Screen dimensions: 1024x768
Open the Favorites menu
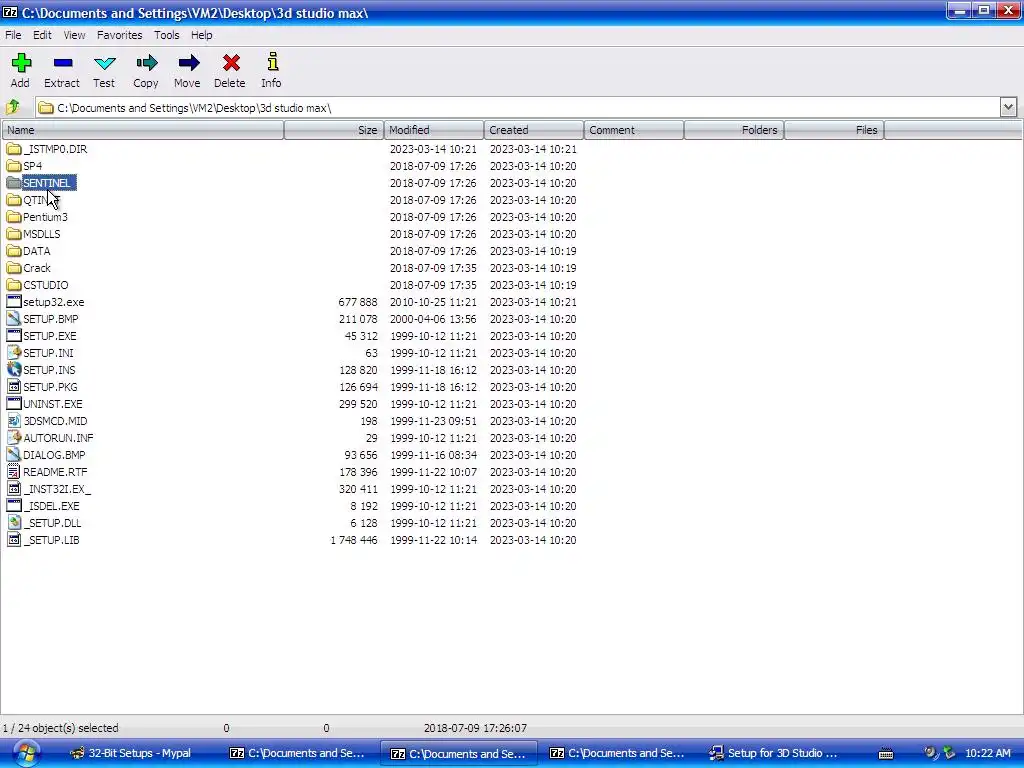point(120,35)
